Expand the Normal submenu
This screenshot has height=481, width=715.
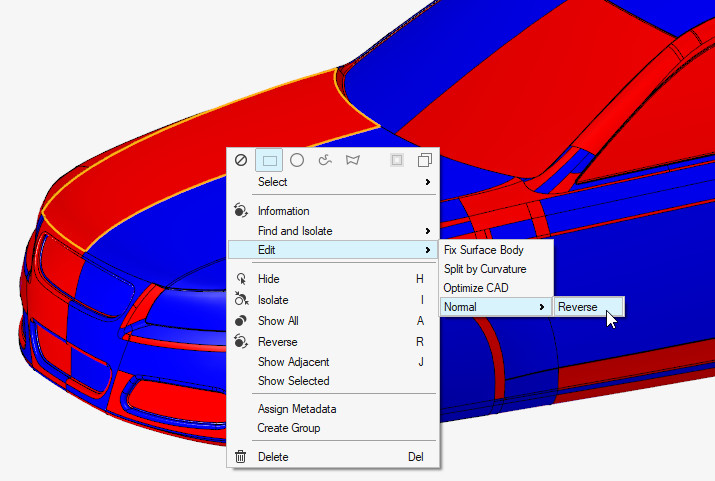495,307
